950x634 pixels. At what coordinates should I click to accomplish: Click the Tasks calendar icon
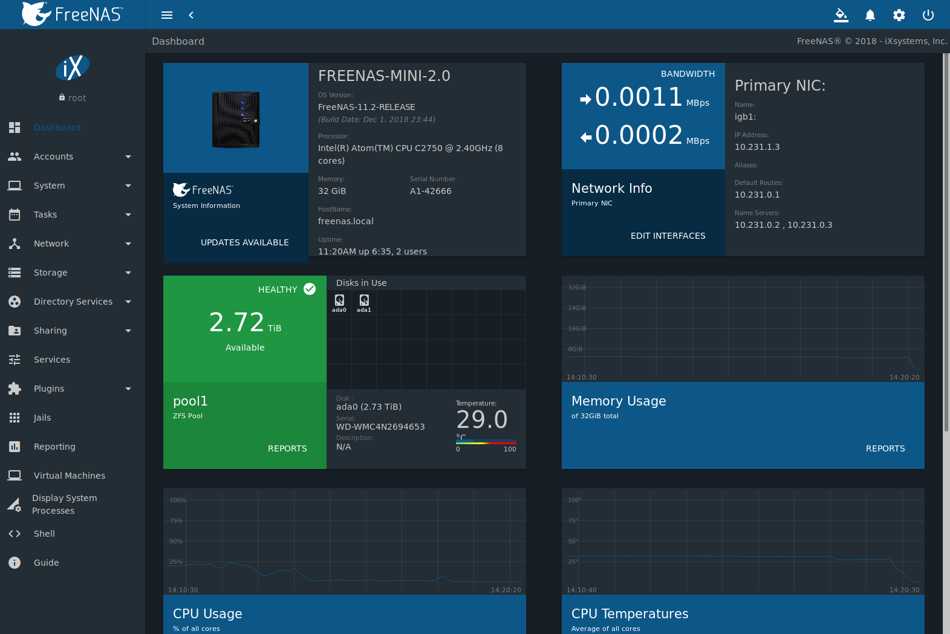[x=15, y=215]
